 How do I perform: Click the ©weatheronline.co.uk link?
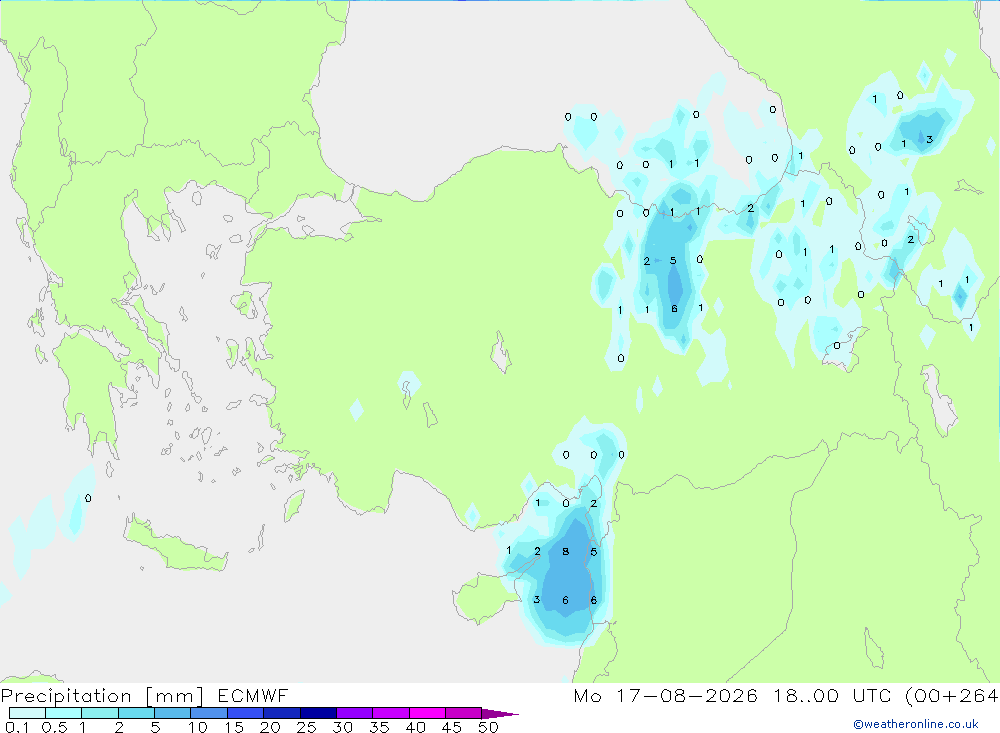[x=915, y=724]
